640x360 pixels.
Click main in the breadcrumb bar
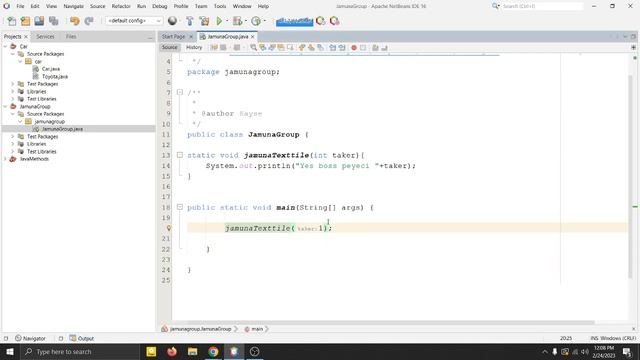coord(257,329)
